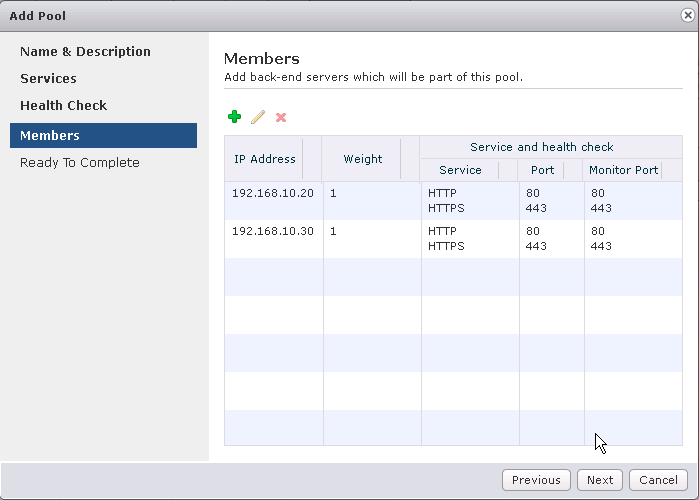
Task: Add a new pool member with green plus
Action: [x=234, y=117]
